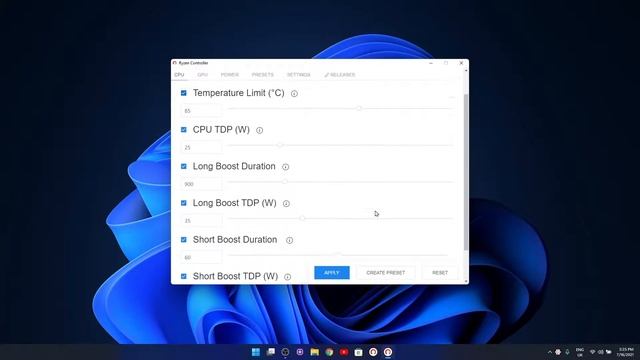Uncheck the Temperature Limit checkbox

[x=184, y=93]
